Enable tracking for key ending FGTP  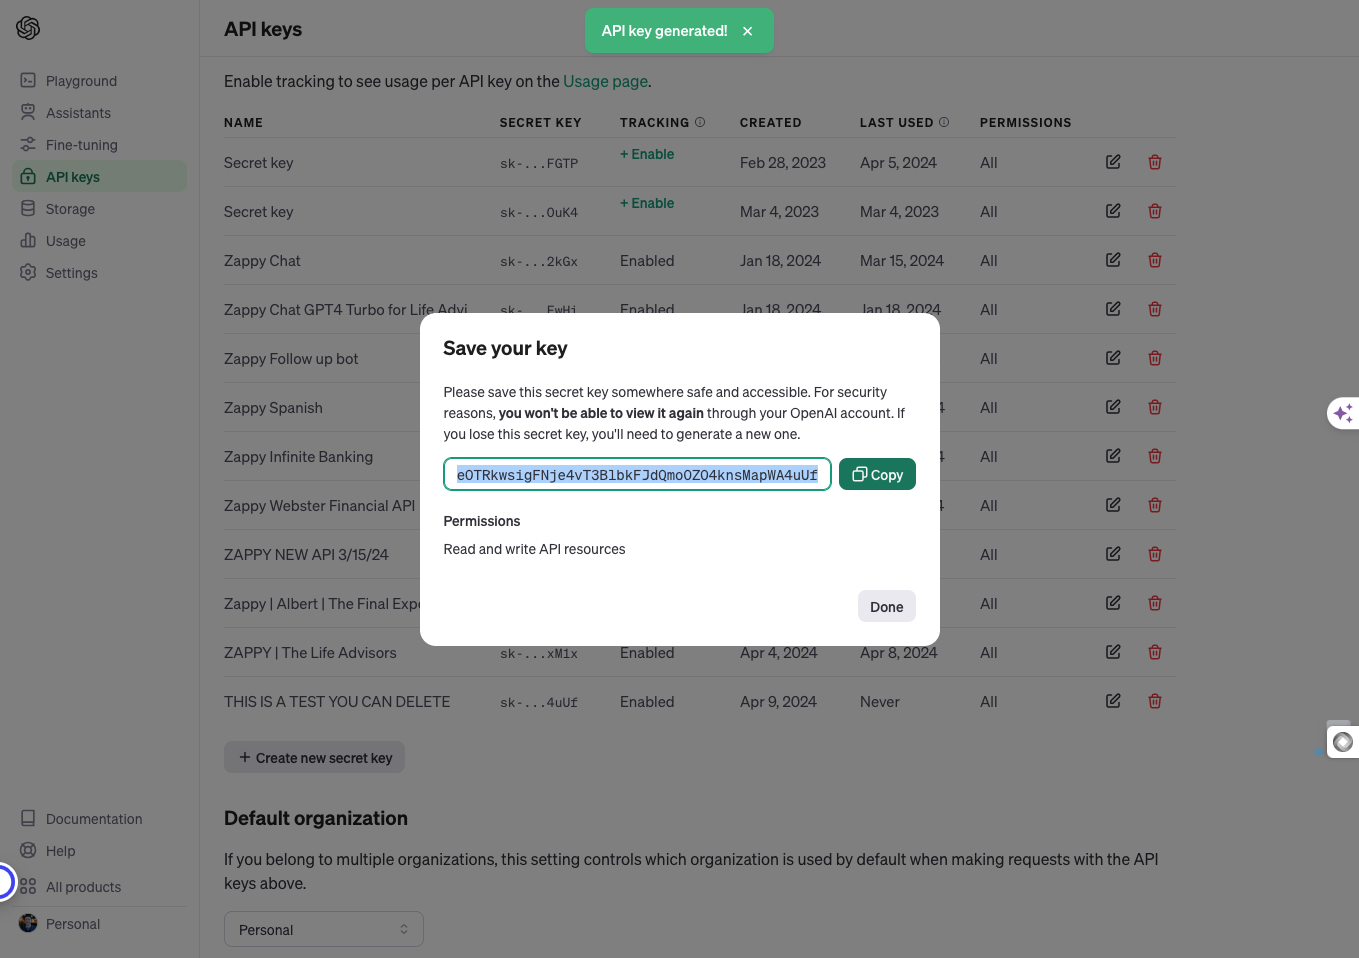tap(647, 154)
